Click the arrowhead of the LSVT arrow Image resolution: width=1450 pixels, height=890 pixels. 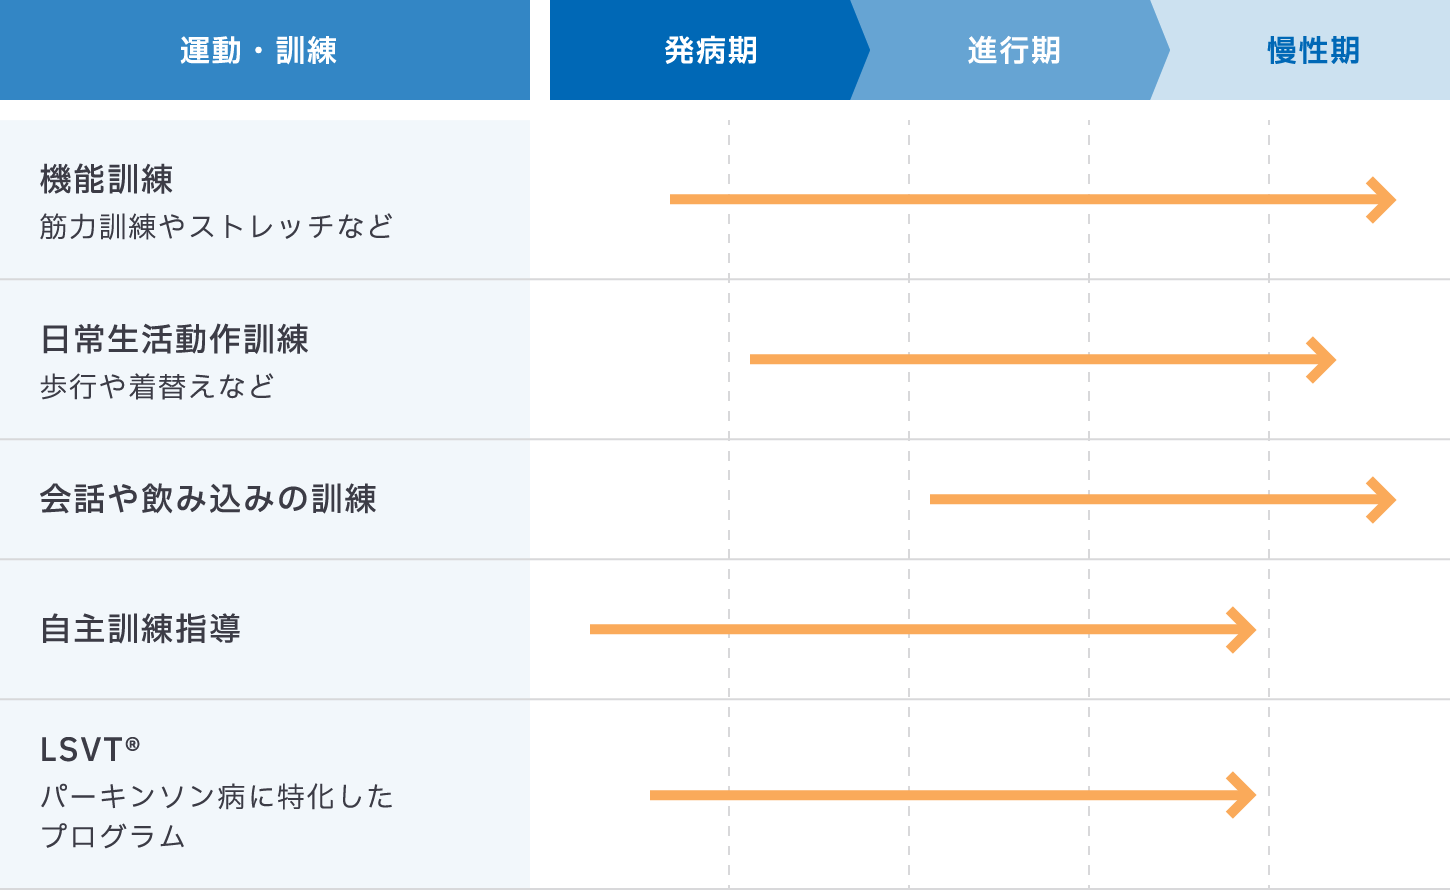tap(1244, 795)
